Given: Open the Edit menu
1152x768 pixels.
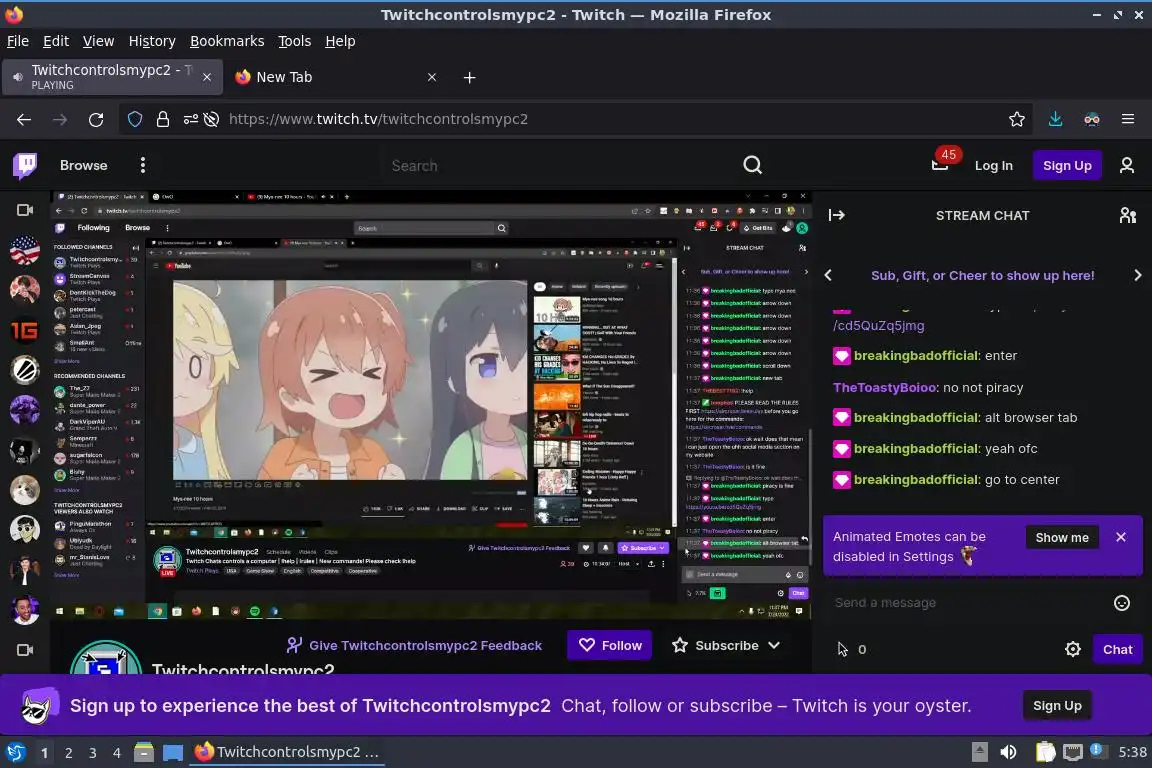Looking at the screenshot, I should click(56, 41).
